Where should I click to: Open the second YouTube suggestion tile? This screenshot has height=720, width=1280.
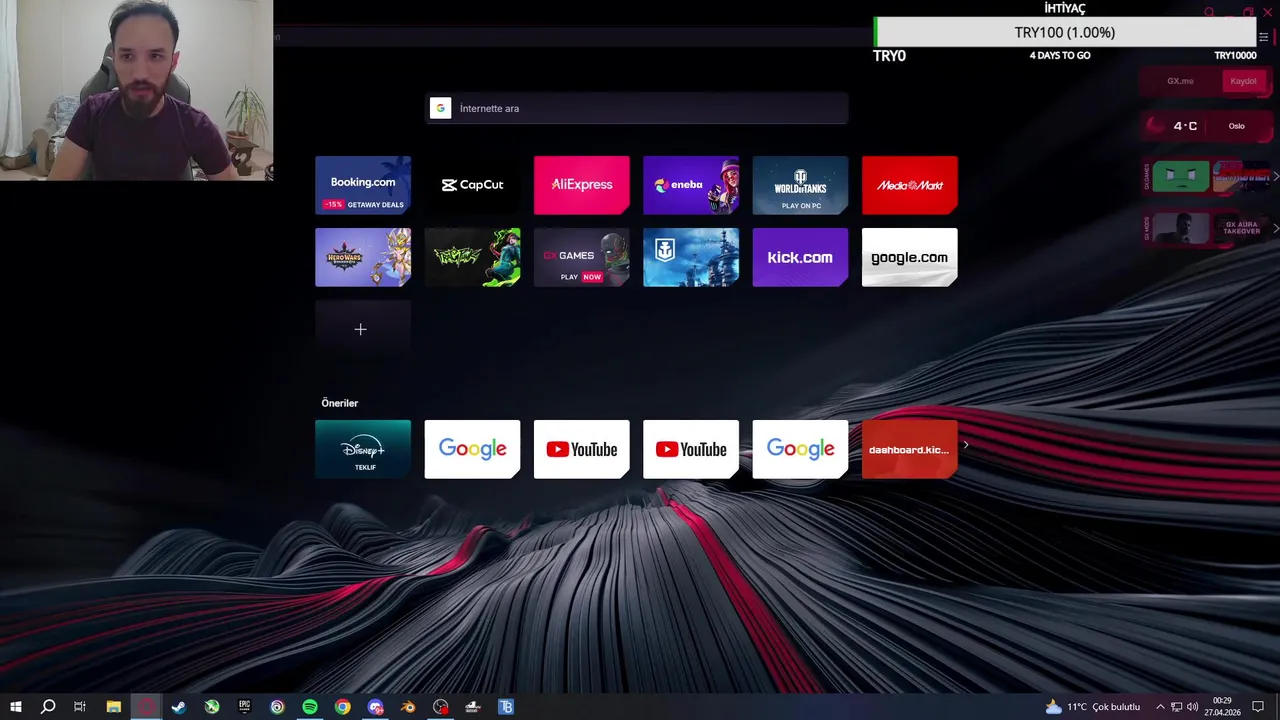pyautogui.click(x=691, y=449)
